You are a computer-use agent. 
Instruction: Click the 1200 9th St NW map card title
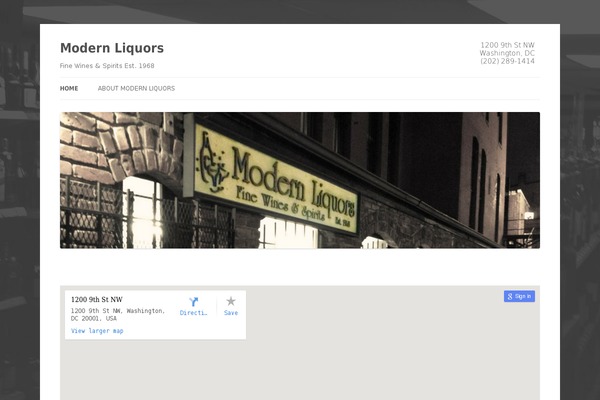pyautogui.click(x=97, y=299)
